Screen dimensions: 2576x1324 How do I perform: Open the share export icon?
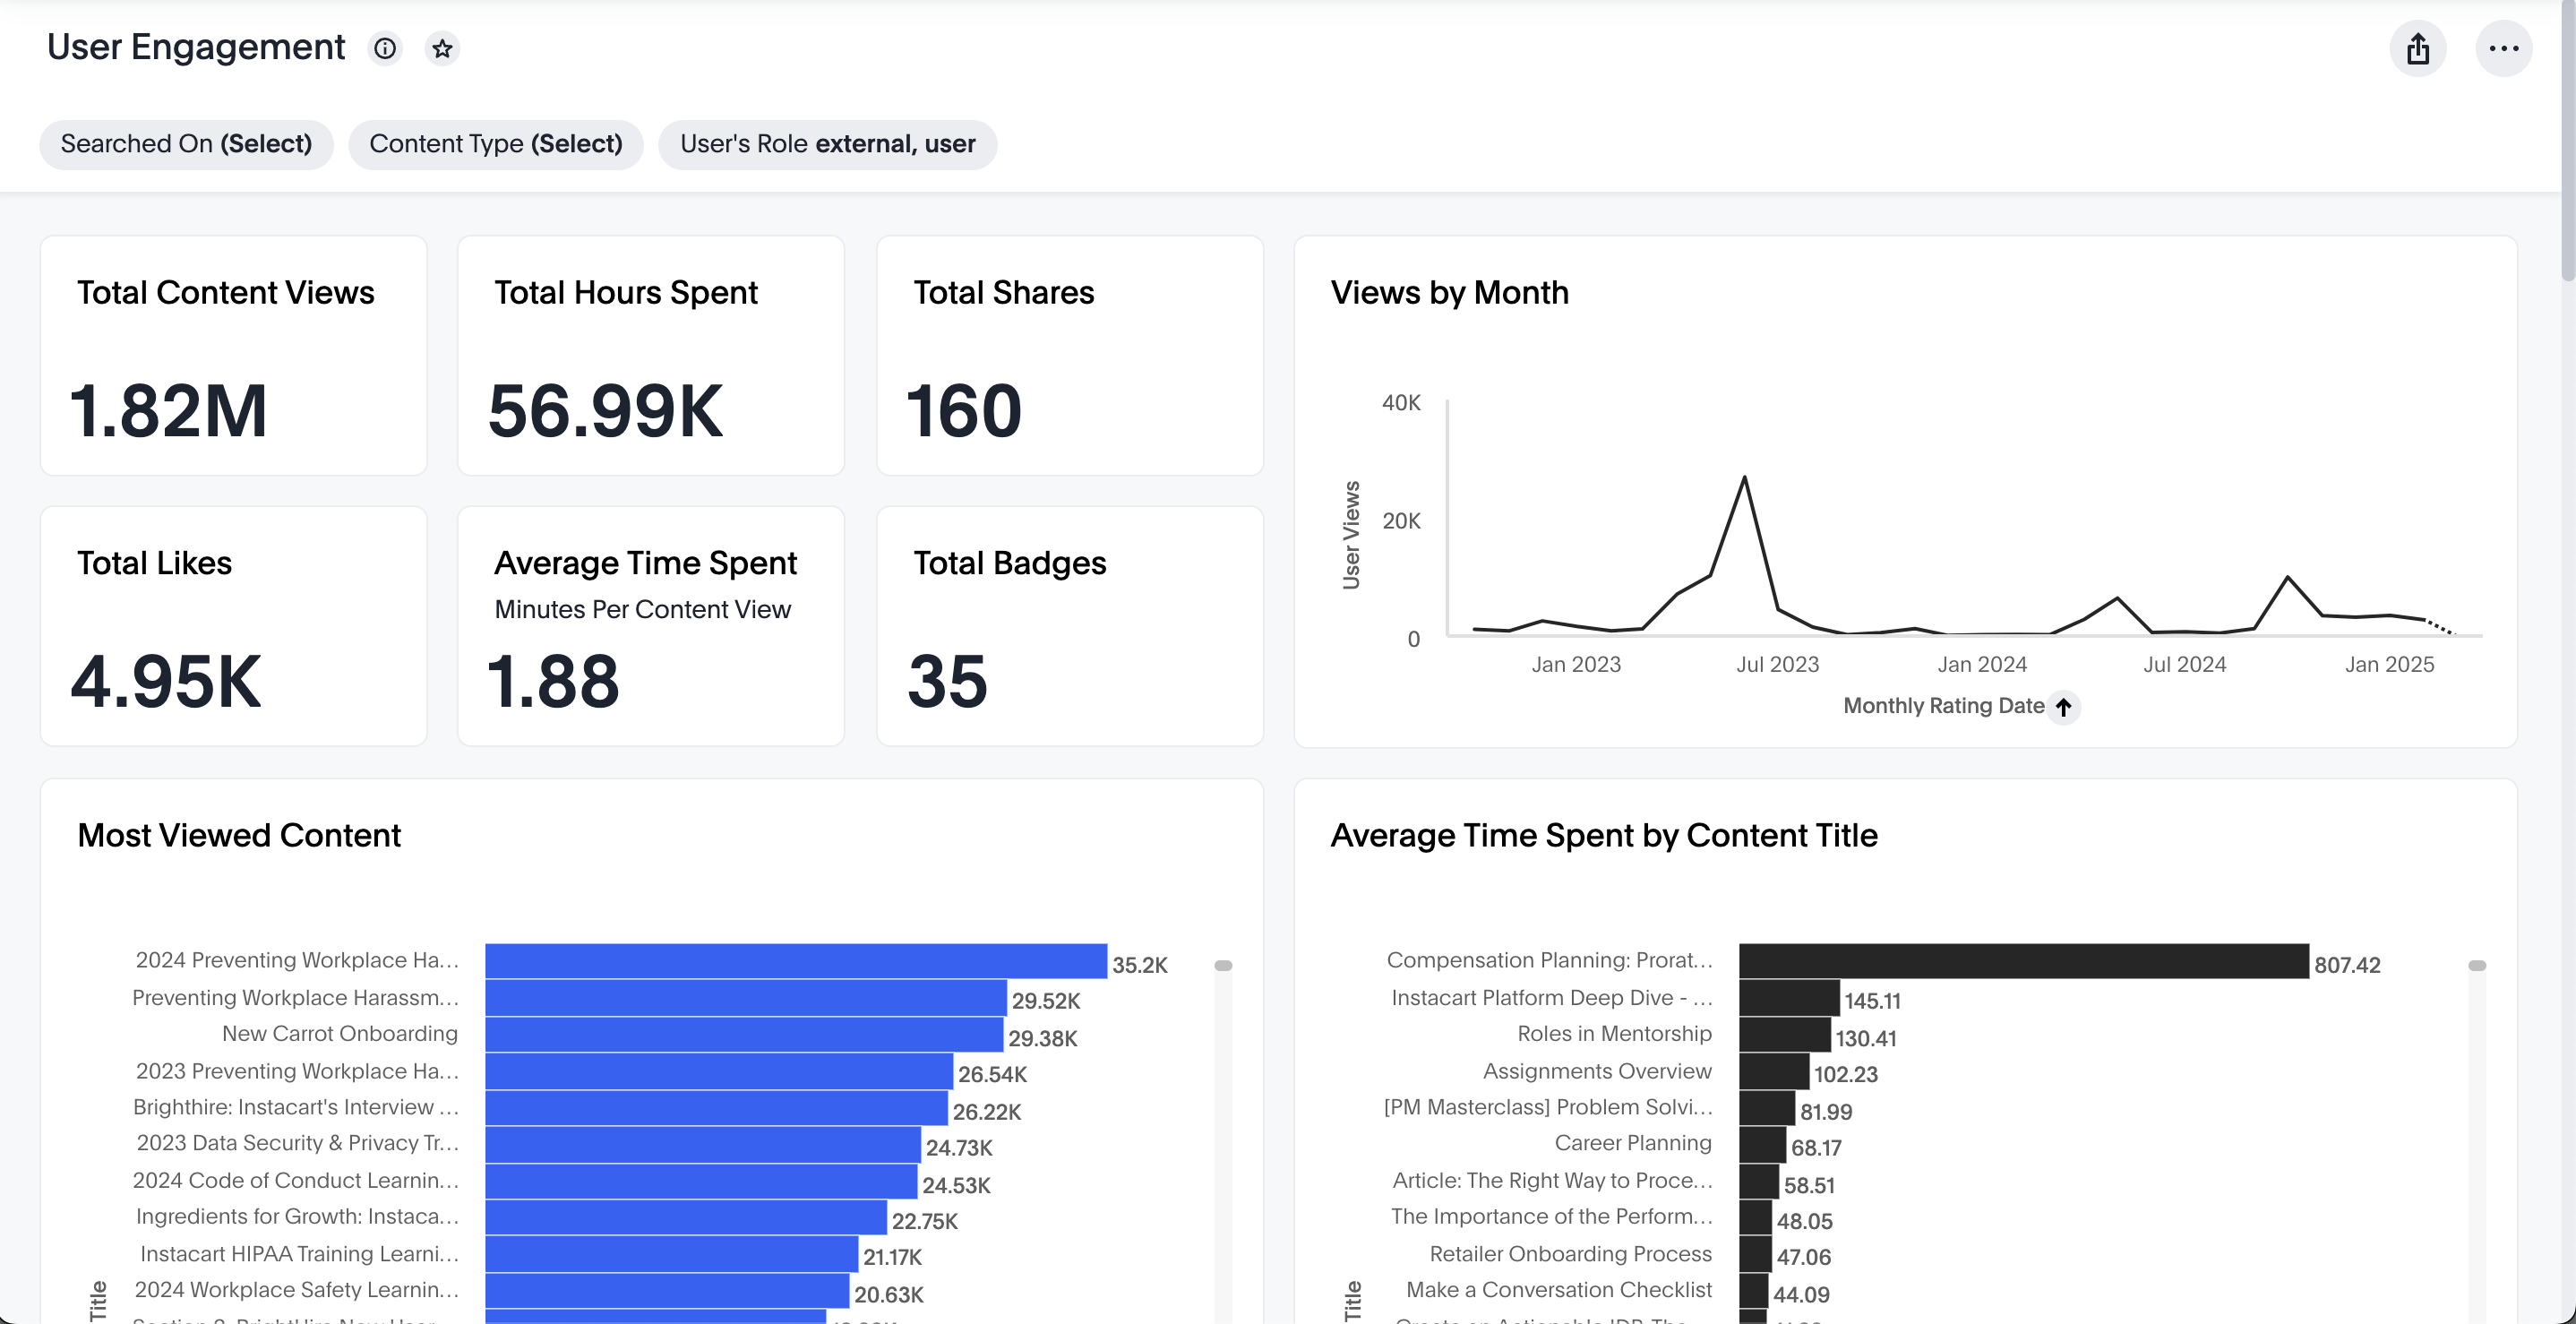click(x=2418, y=48)
